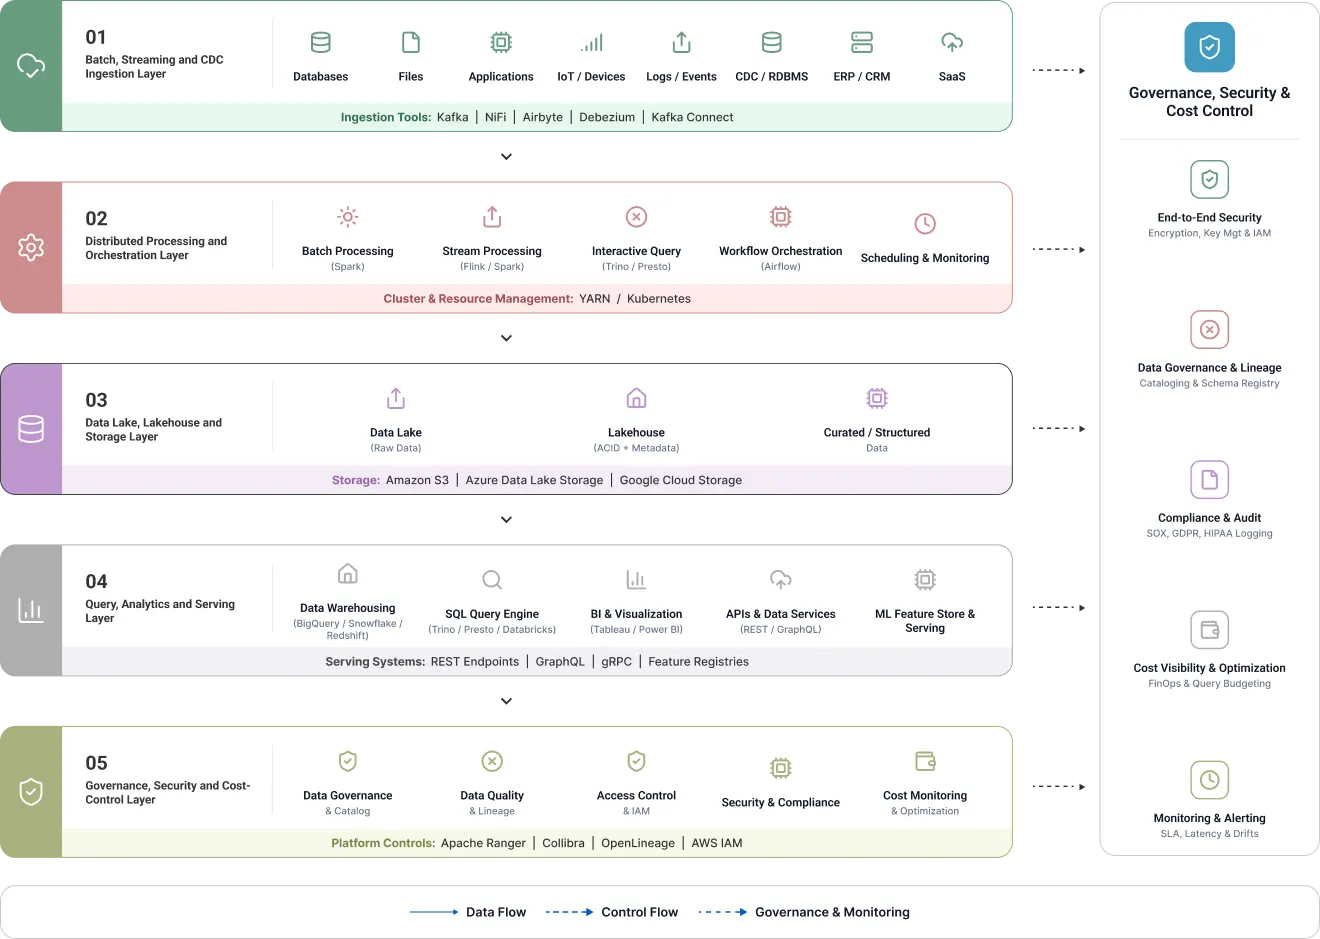Select the Workflow Orchestration chip icon
Viewport: 1320px width, 939px height.
781,217
